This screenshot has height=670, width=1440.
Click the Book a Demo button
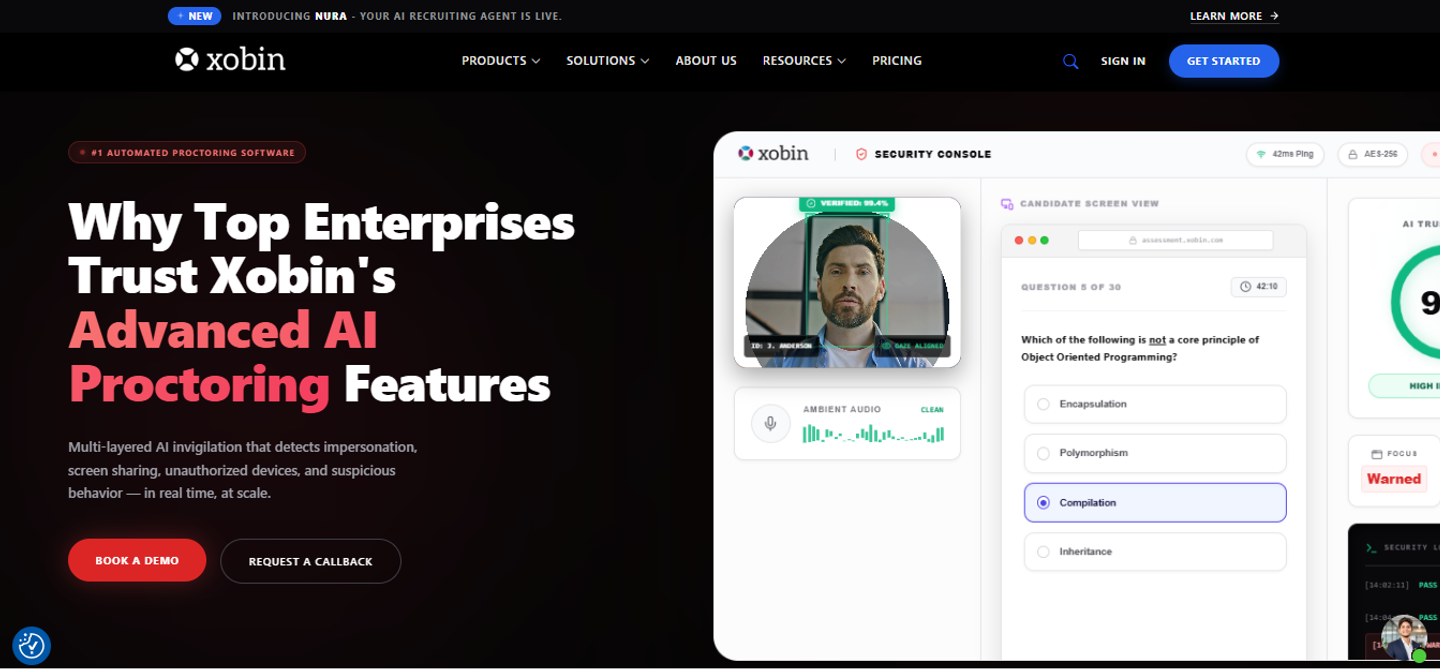pyautogui.click(x=137, y=561)
